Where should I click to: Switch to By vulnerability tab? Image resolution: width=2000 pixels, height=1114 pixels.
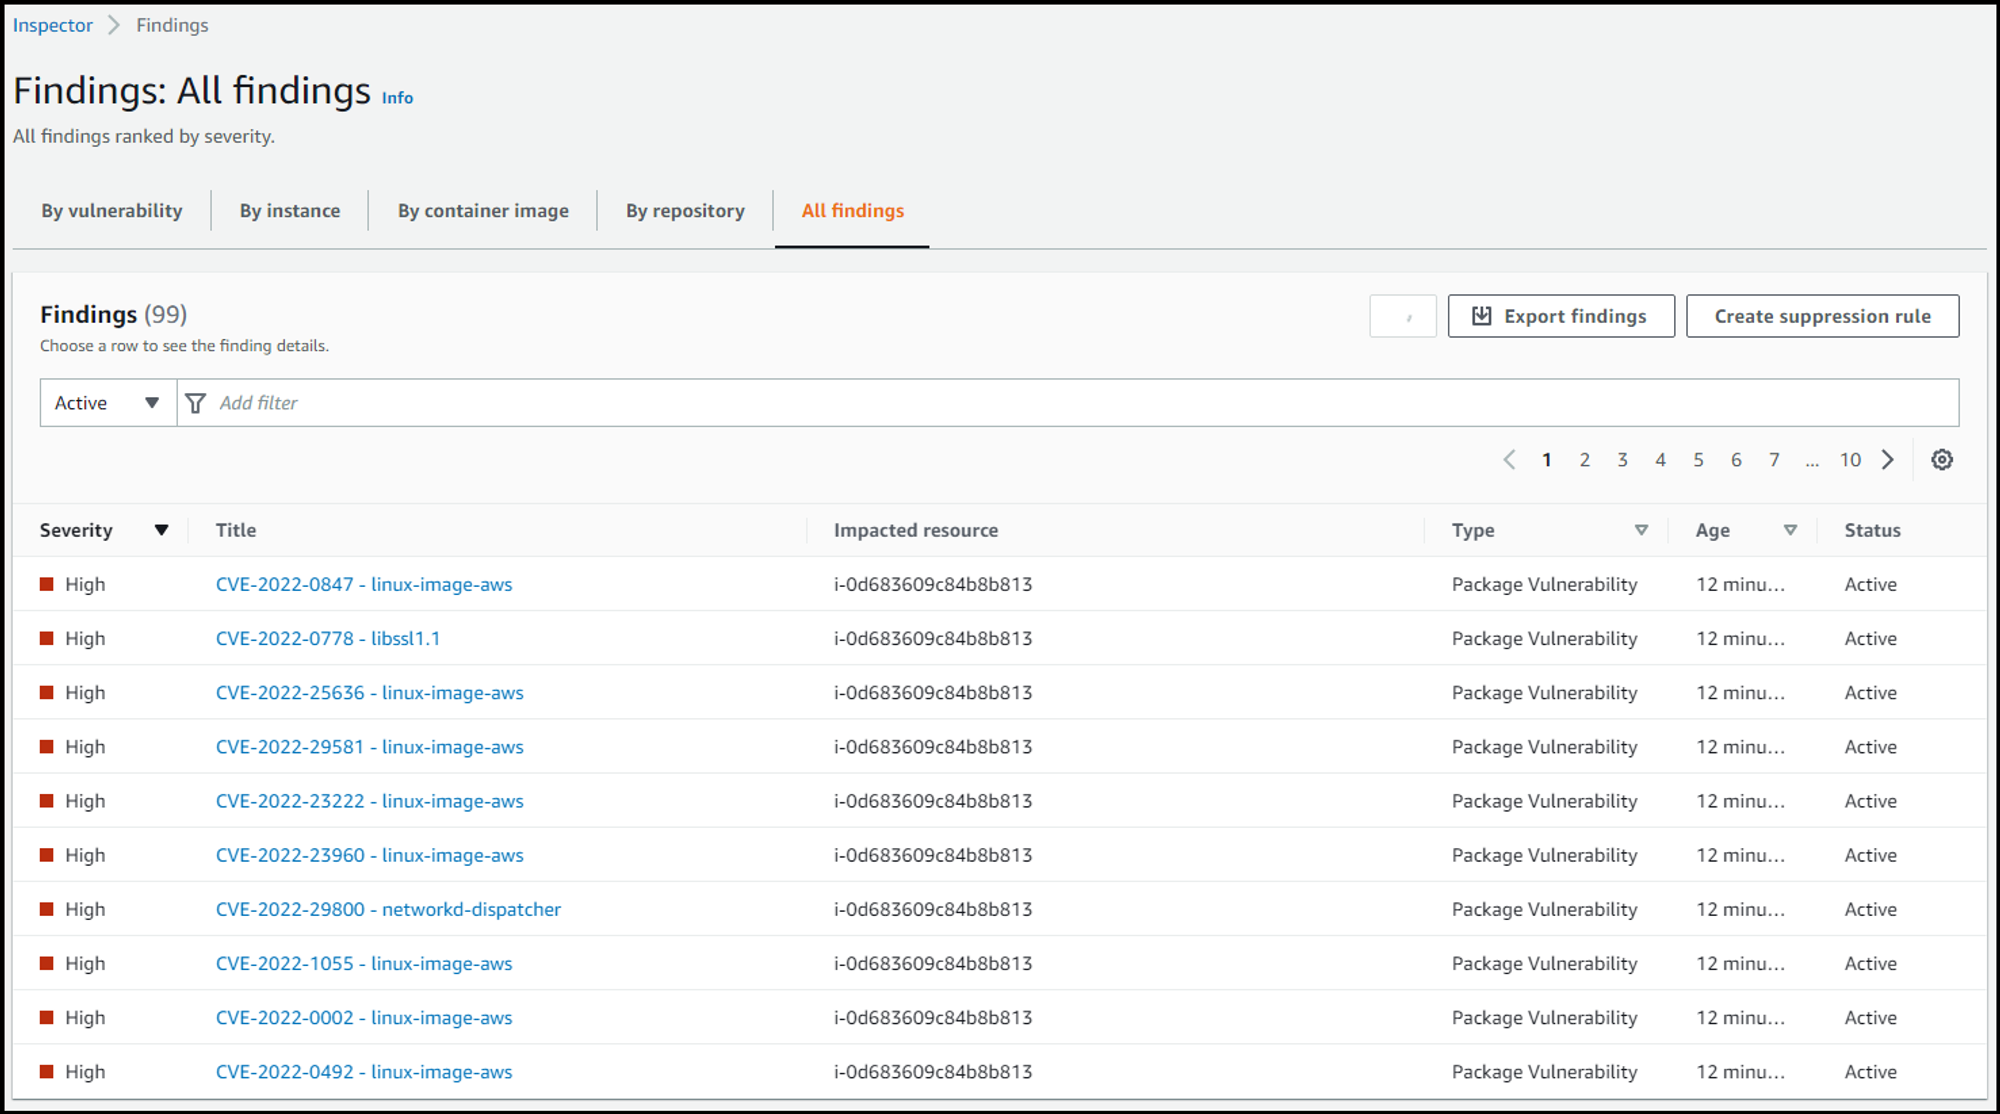click(112, 211)
